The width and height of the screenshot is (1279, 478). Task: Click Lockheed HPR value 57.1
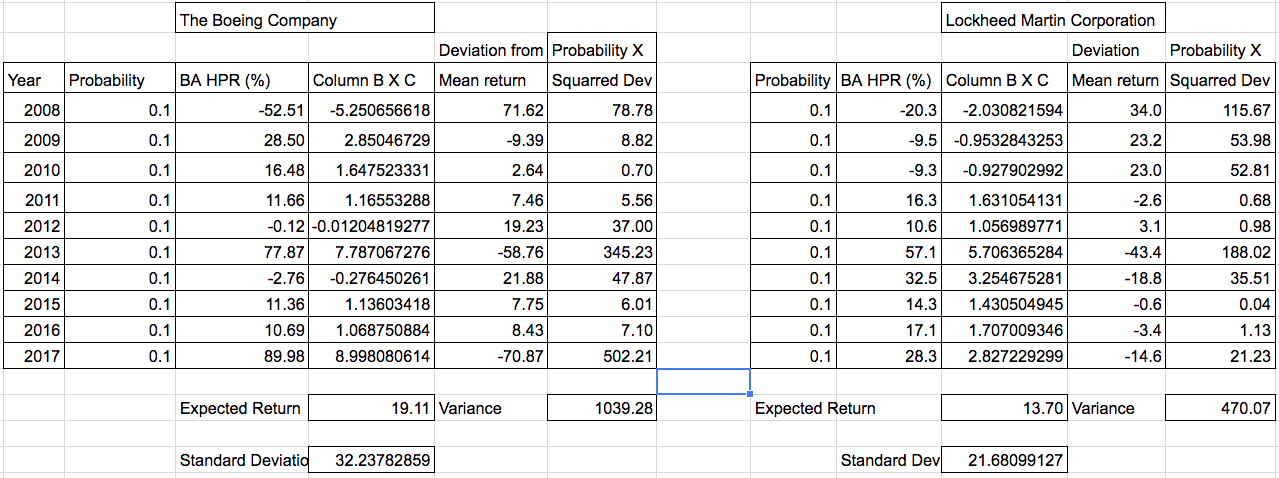(889, 252)
